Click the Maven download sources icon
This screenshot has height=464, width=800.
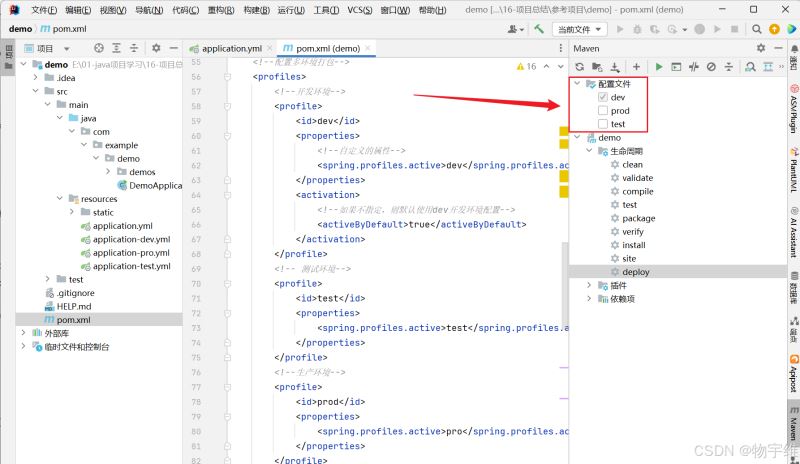point(615,67)
